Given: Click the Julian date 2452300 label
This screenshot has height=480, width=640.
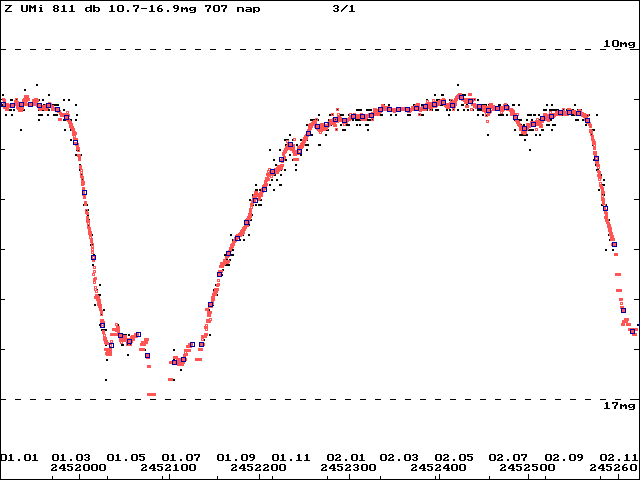Looking at the screenshot, I should click(348, 467).
